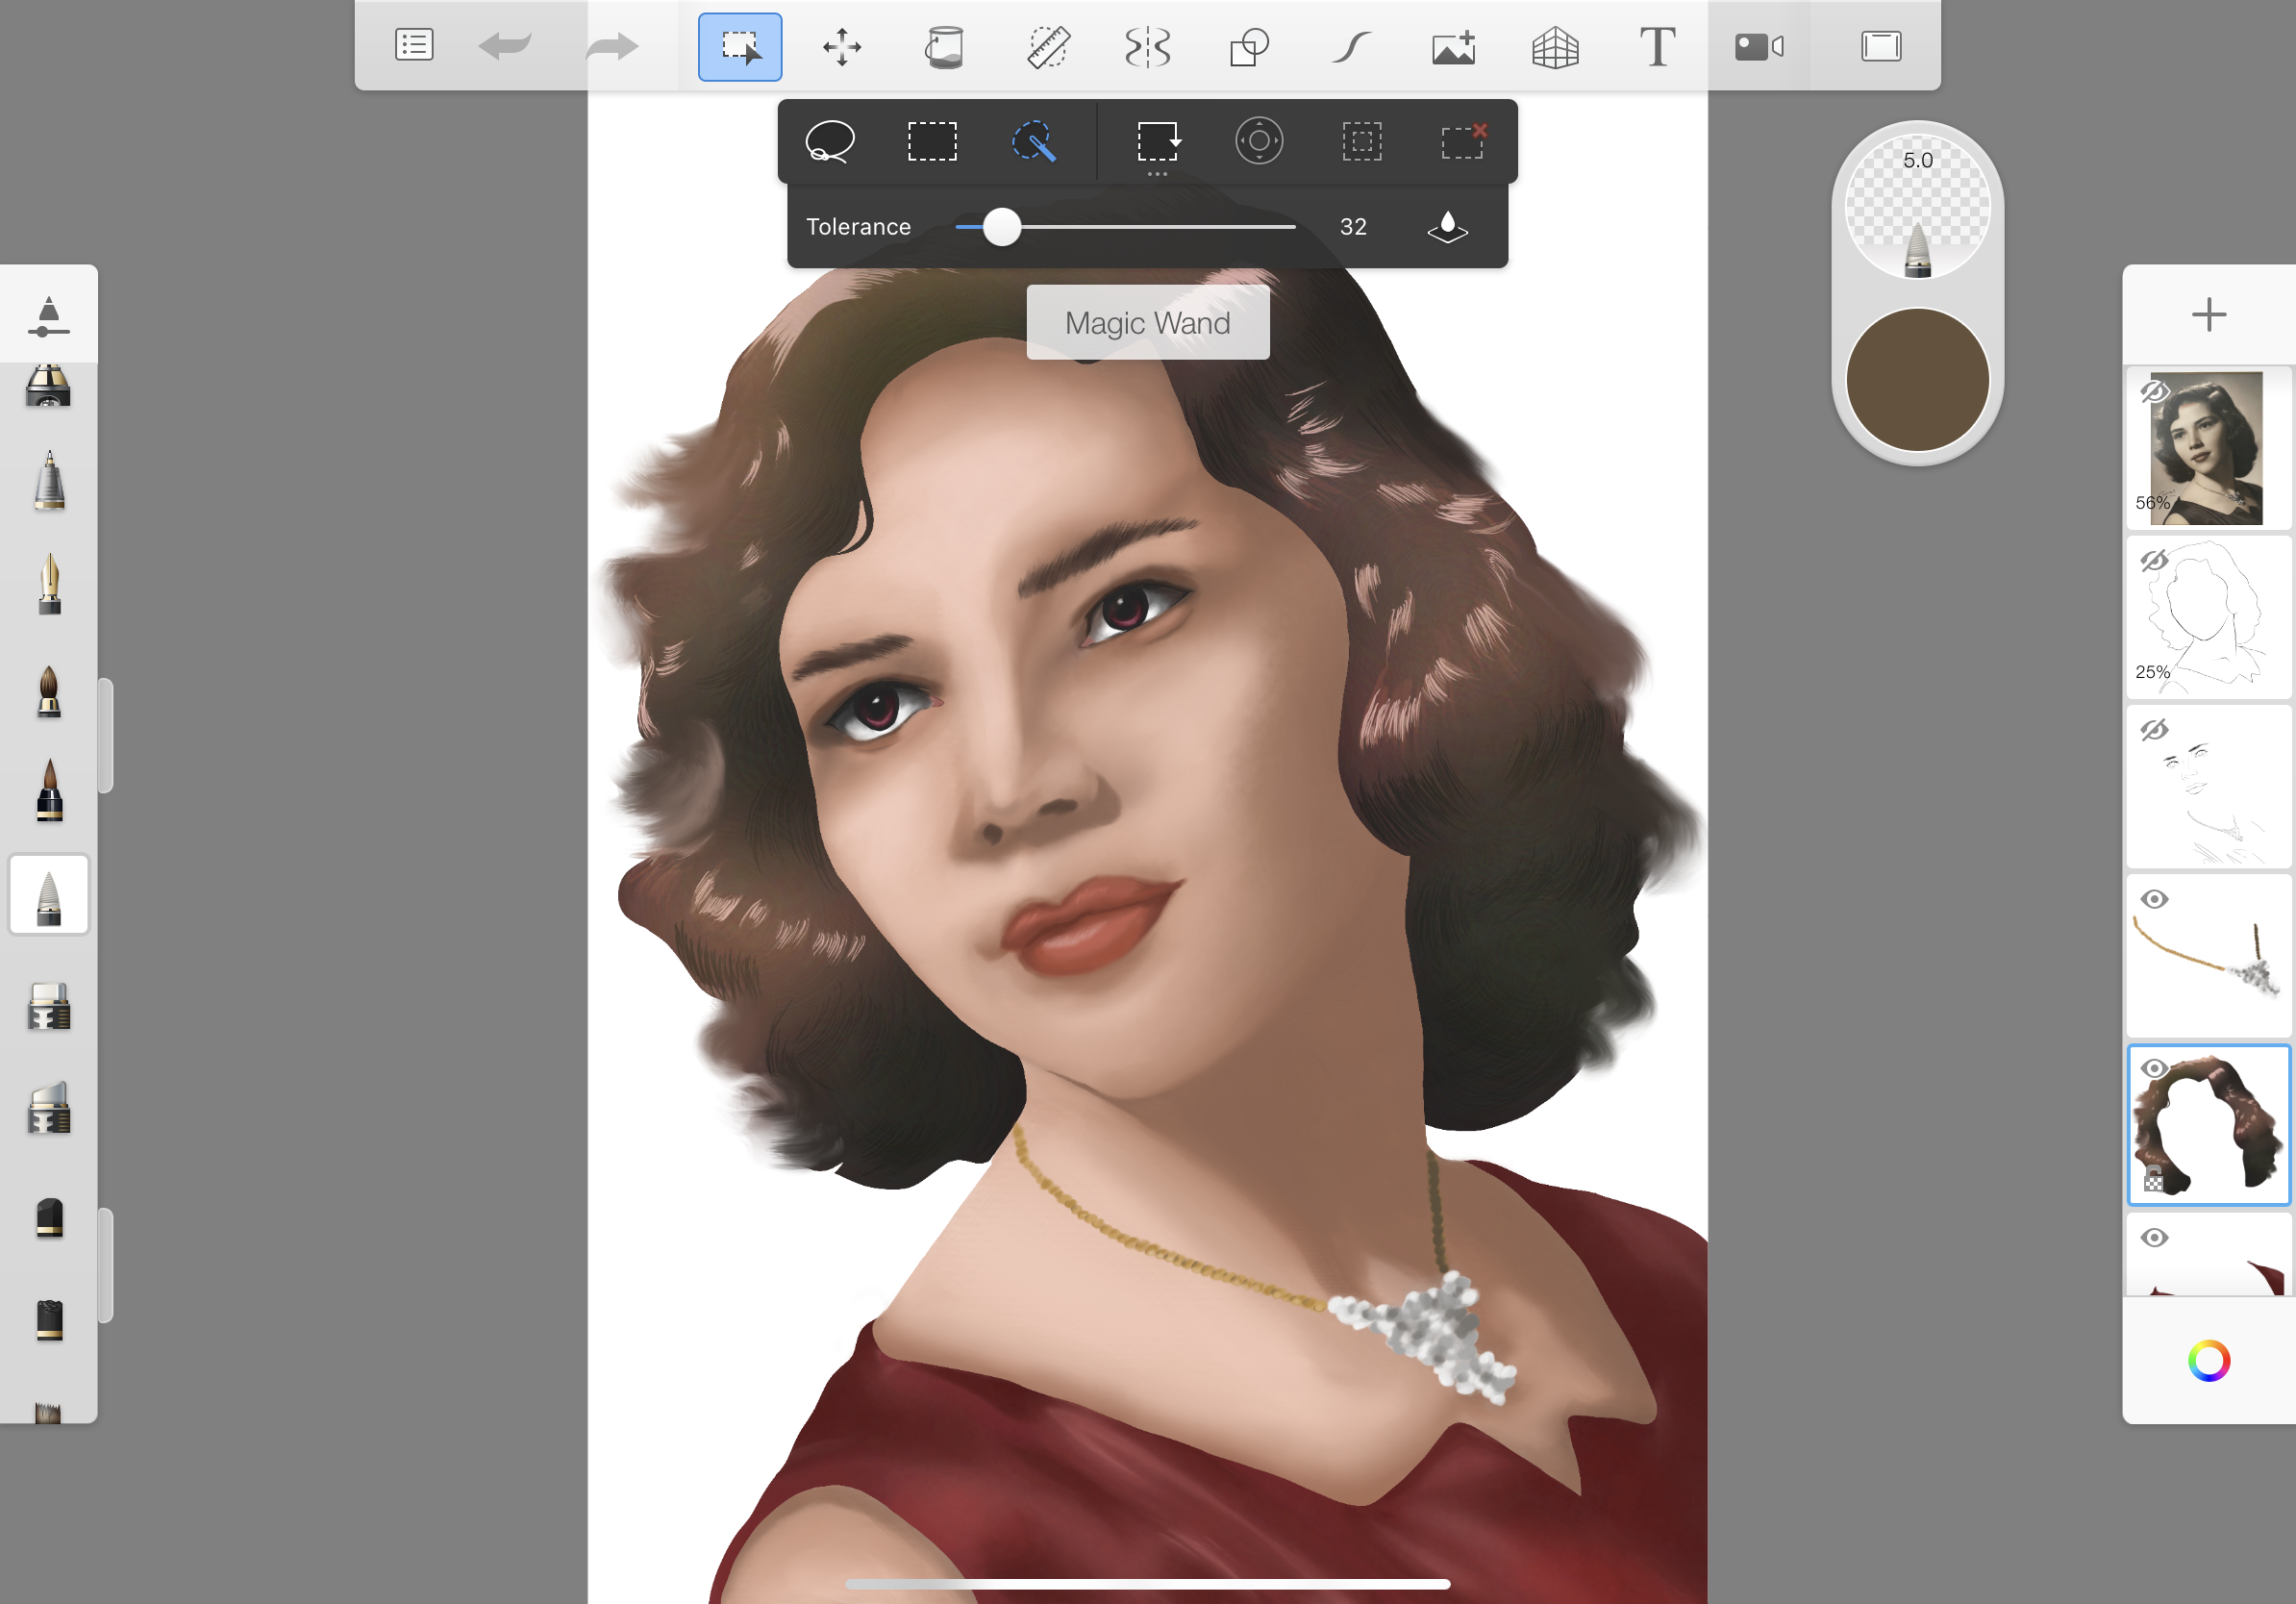2296x1604 pixels.
Task: Toggle sample all layers droplet icon
Action: [1447, 227]
